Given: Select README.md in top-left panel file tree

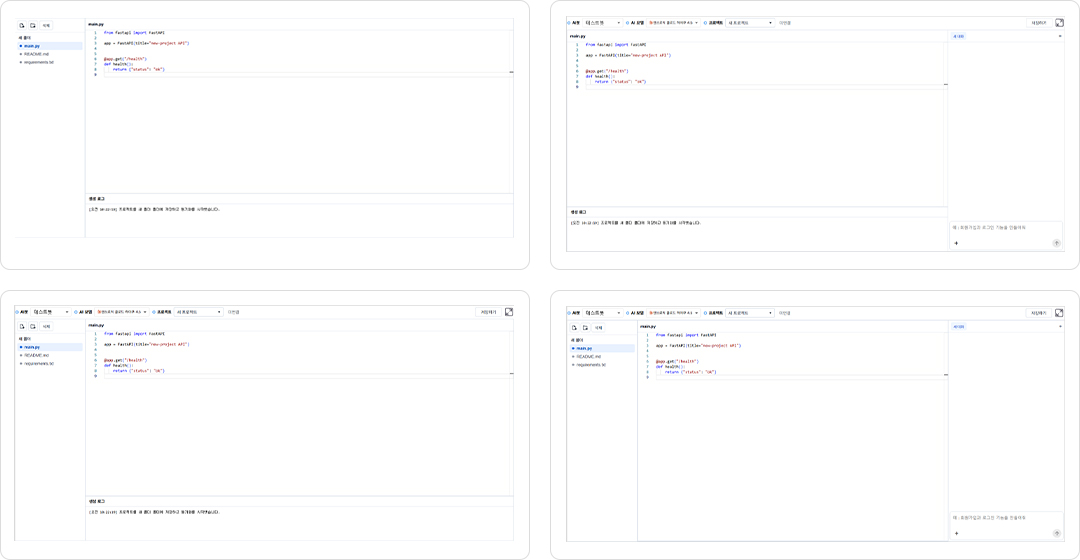Looking at the screenshot, I should click(x=37, y=54).
